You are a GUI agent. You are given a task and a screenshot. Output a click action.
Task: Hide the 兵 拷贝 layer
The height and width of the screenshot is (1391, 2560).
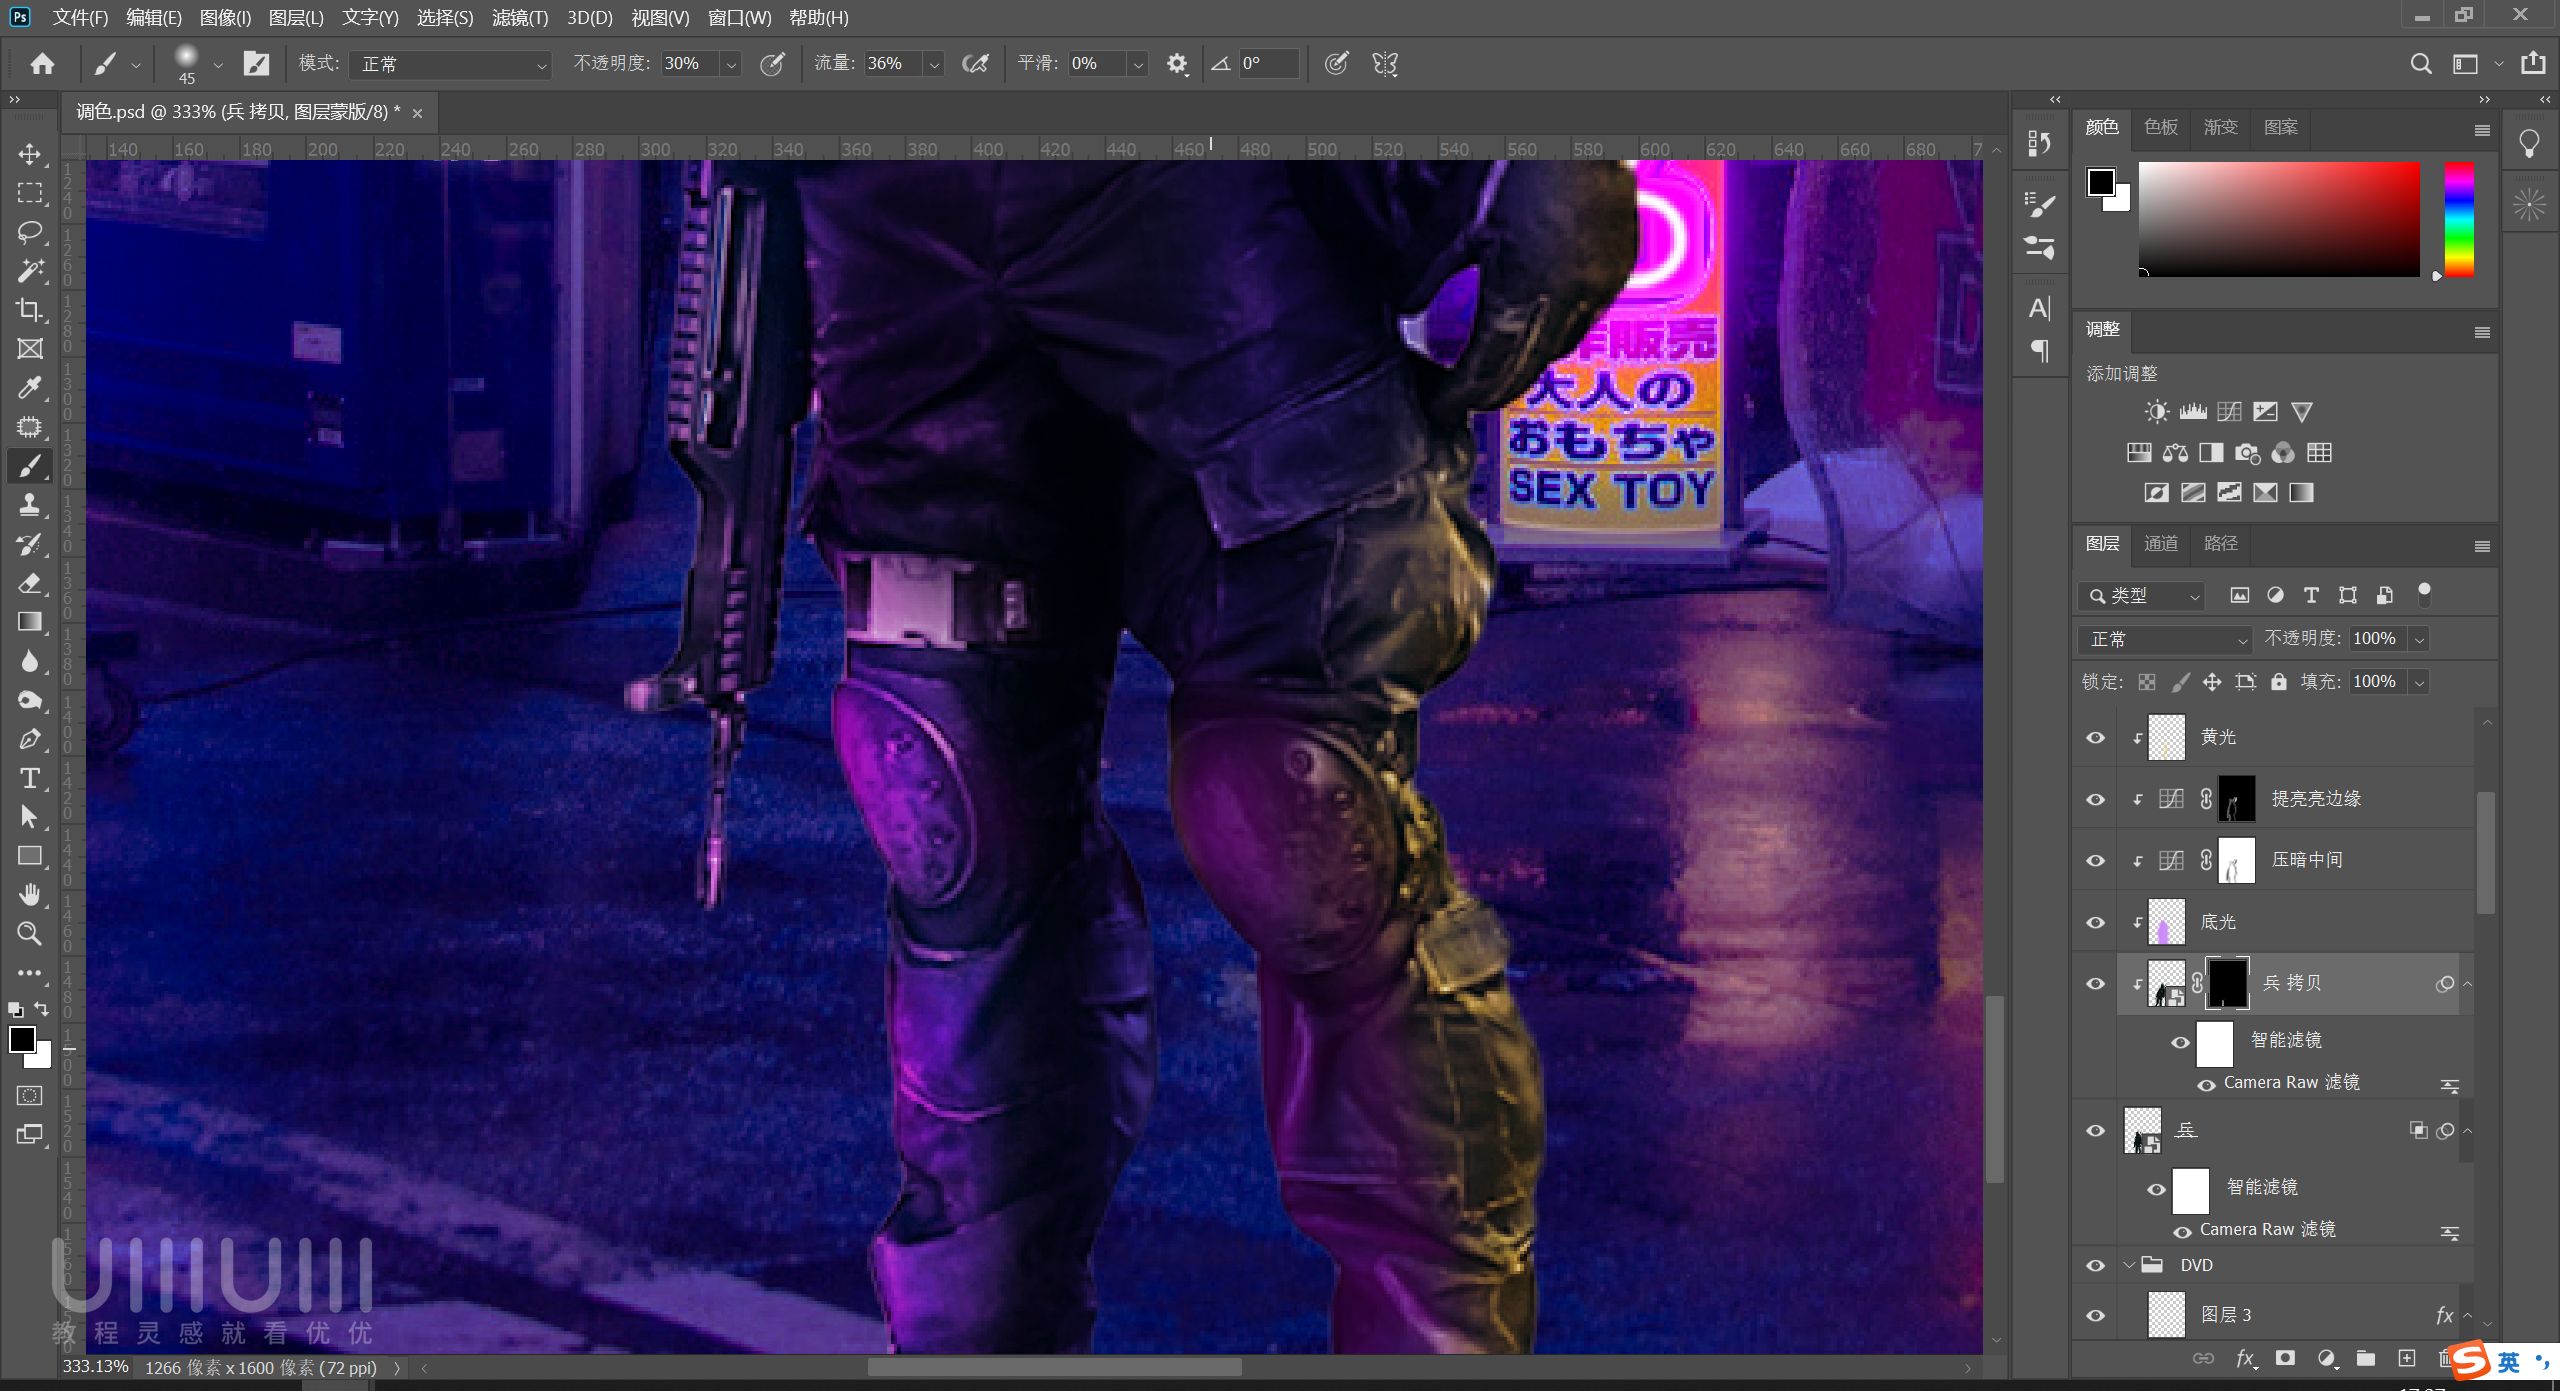point(2095,984)
